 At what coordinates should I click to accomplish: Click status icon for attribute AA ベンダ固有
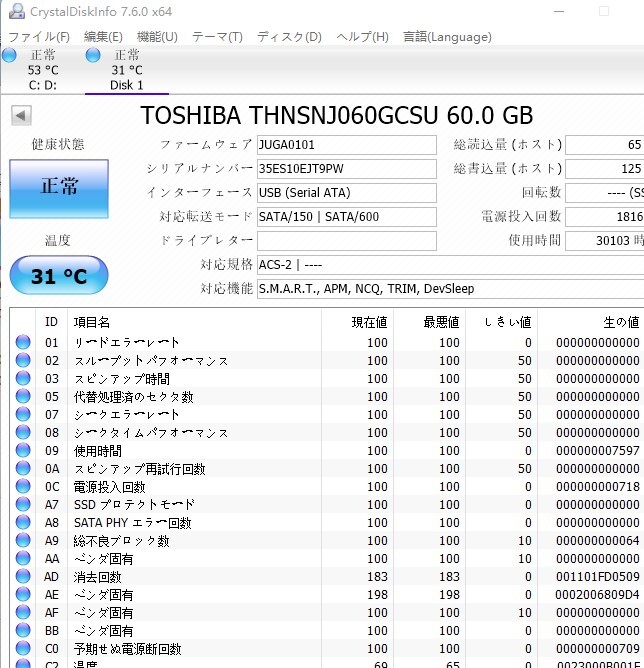[23, 558]
